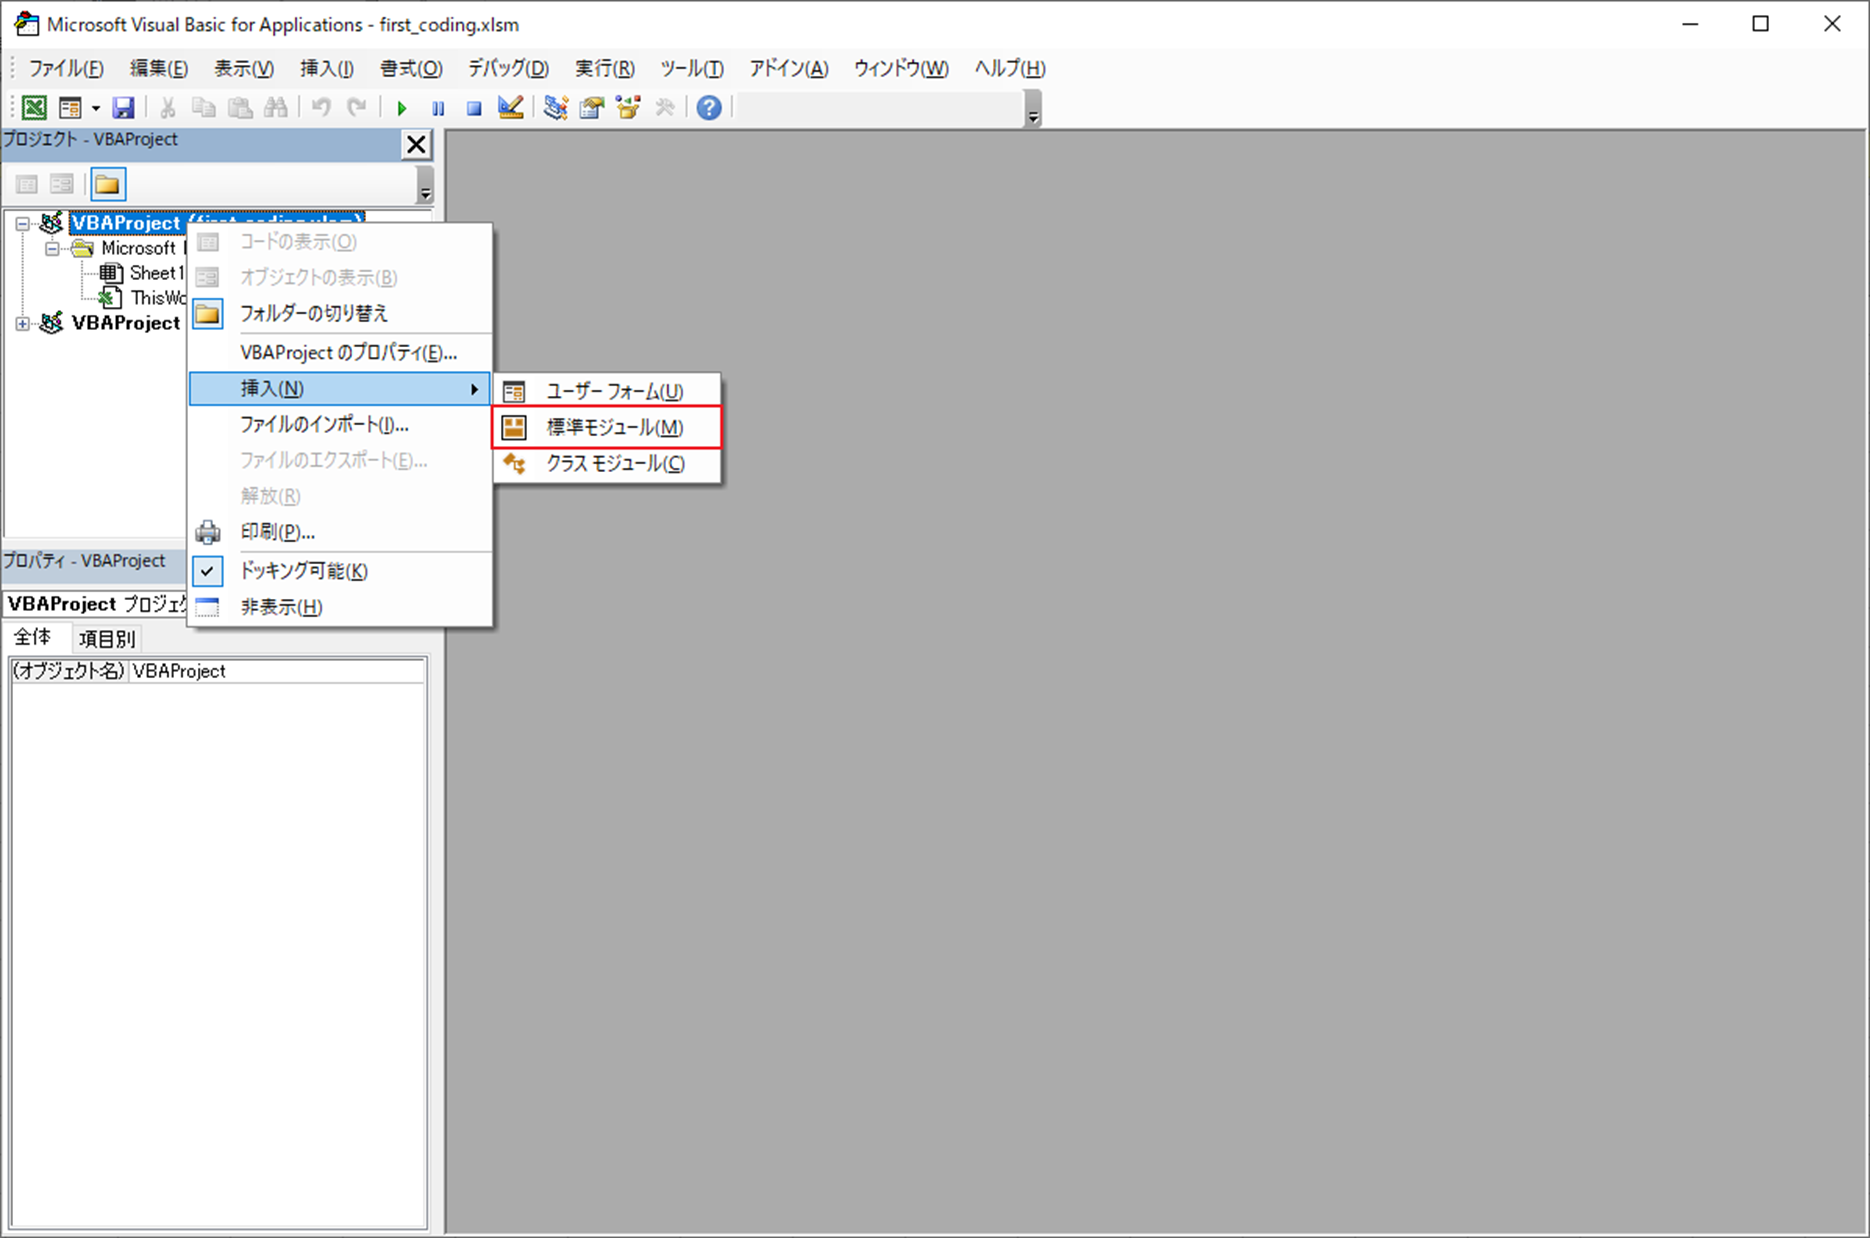Collapse the first VBAProject tree node
Screen dimensions: 1870x1238
pos(22,224)
